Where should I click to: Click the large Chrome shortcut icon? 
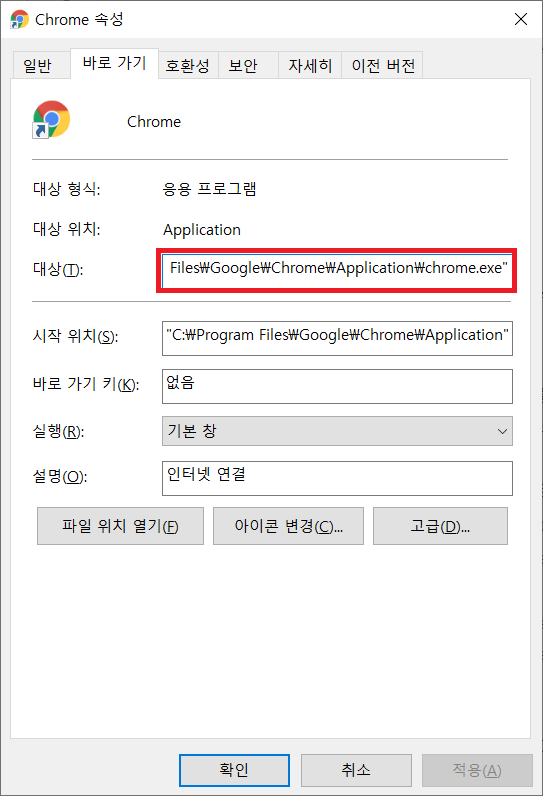click(51, 119)
